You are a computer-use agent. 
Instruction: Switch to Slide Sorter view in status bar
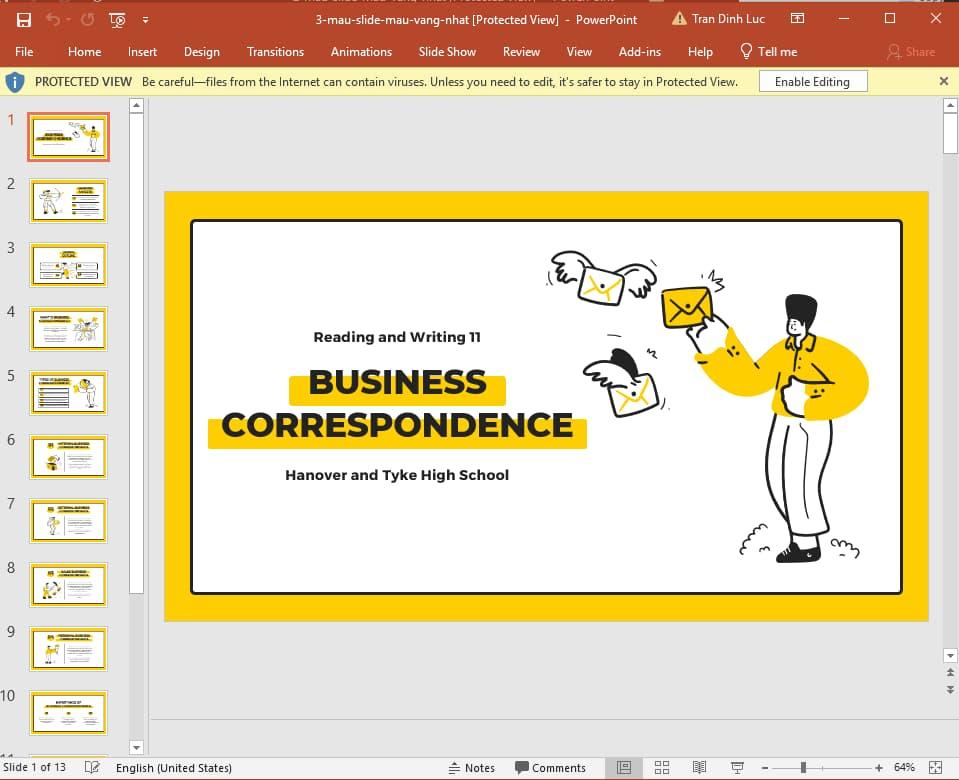(x=662, y=767)
